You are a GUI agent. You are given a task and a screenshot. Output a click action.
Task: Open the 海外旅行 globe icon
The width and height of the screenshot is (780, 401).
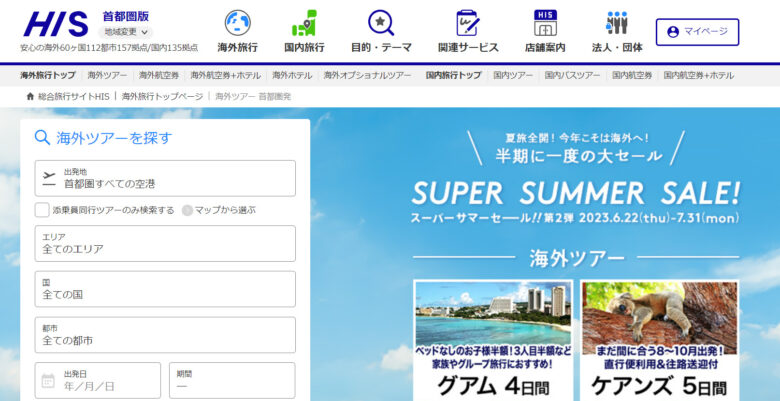(x=237, y=23)
